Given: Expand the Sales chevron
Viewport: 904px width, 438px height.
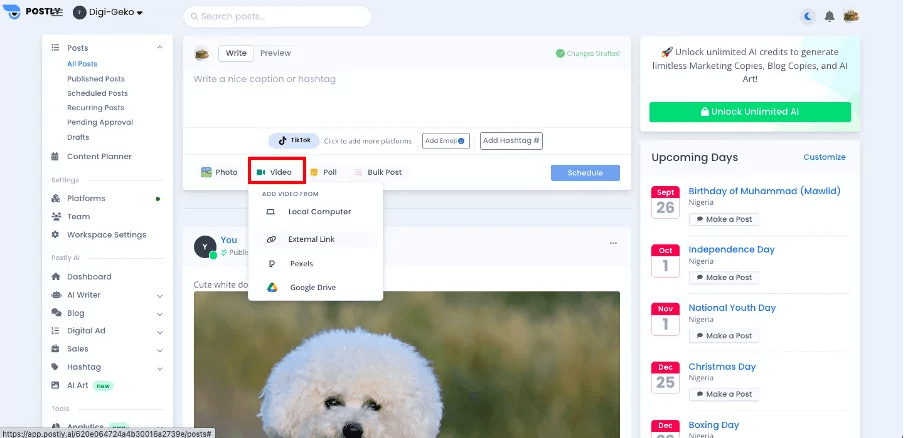Looking at the screenshot, I should 160,350.
